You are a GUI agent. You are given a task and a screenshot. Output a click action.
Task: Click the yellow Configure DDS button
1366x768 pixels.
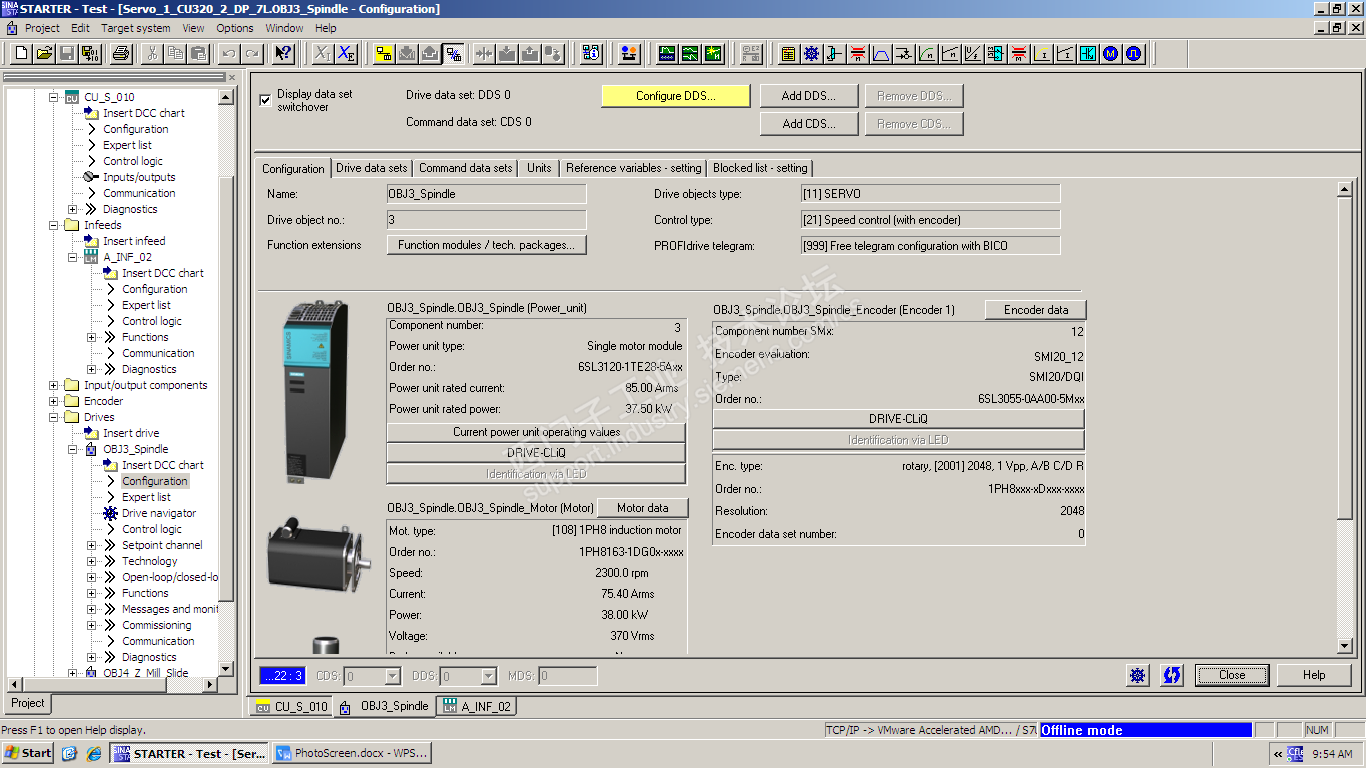[675, 96]
